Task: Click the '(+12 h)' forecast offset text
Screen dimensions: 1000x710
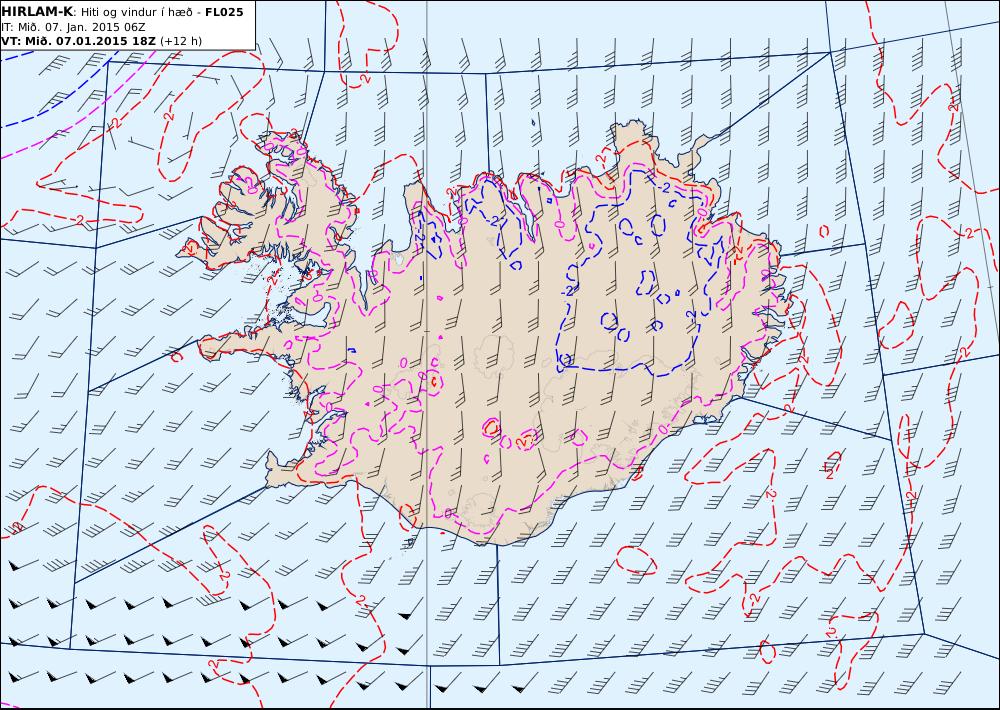Action: tap(180, 41)
